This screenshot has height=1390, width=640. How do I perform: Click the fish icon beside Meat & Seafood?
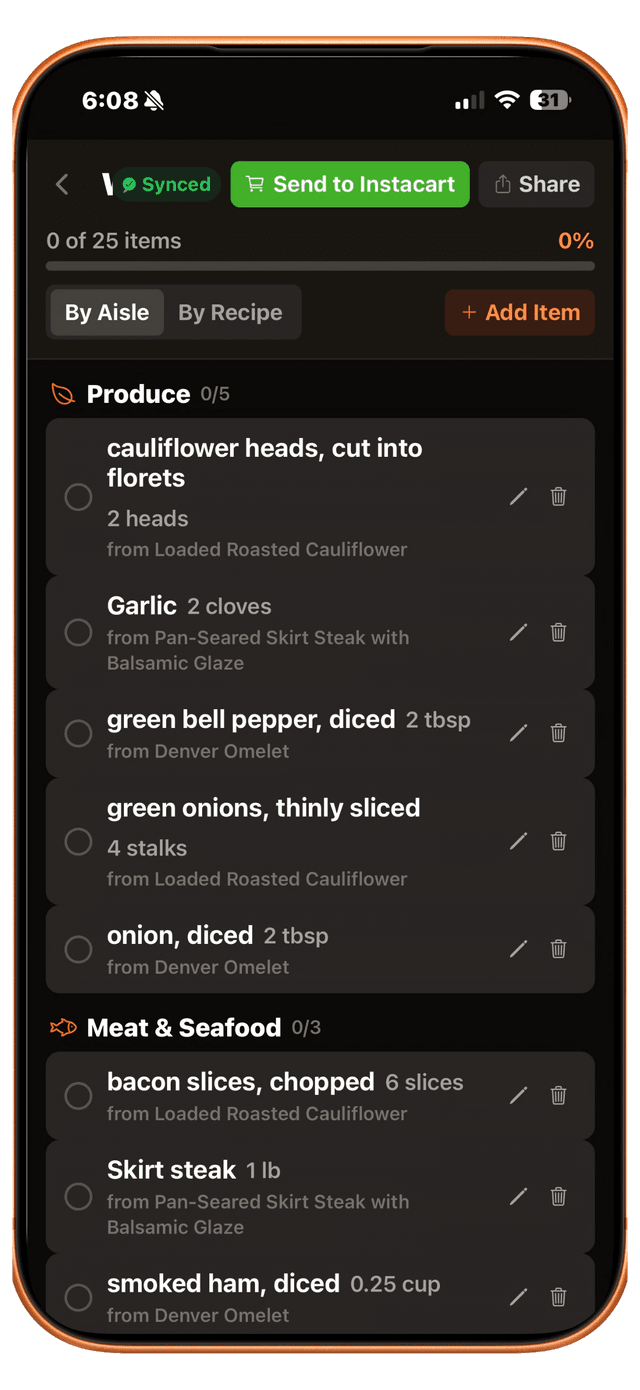63,1027
